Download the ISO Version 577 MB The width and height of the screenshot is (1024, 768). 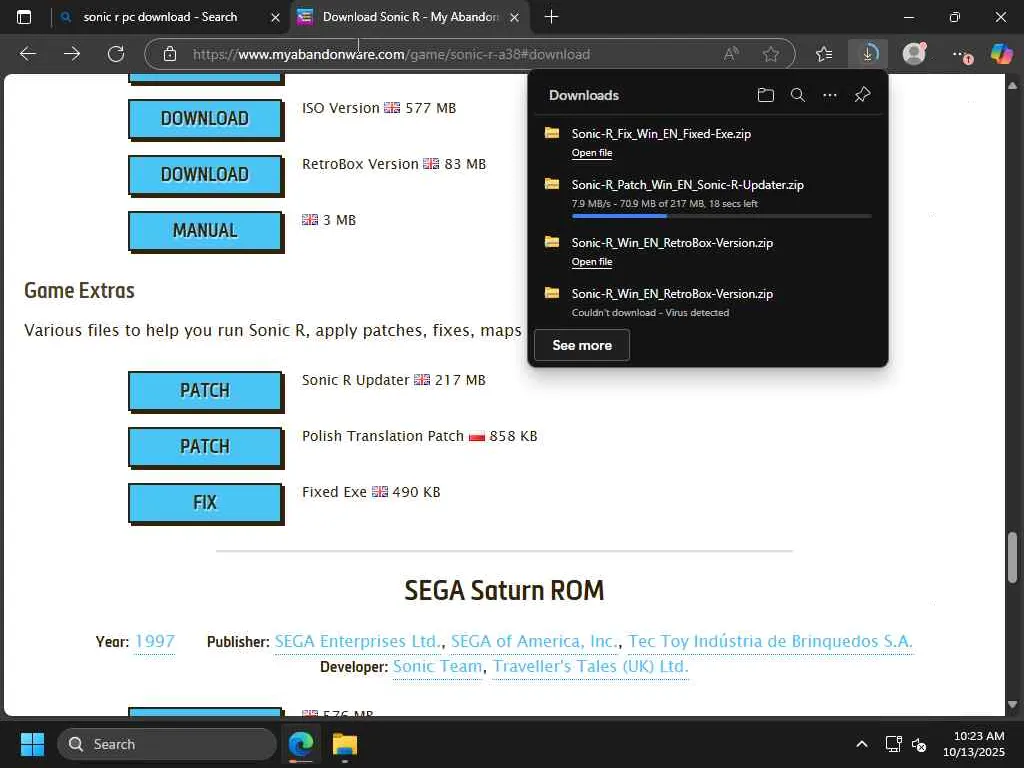point(205,119)
